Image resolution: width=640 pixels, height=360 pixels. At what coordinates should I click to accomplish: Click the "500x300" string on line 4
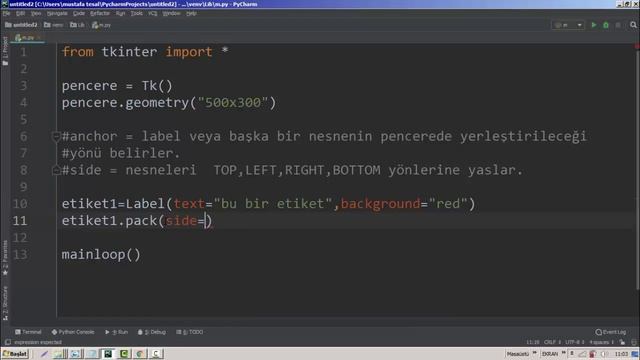tap(233, 102)
